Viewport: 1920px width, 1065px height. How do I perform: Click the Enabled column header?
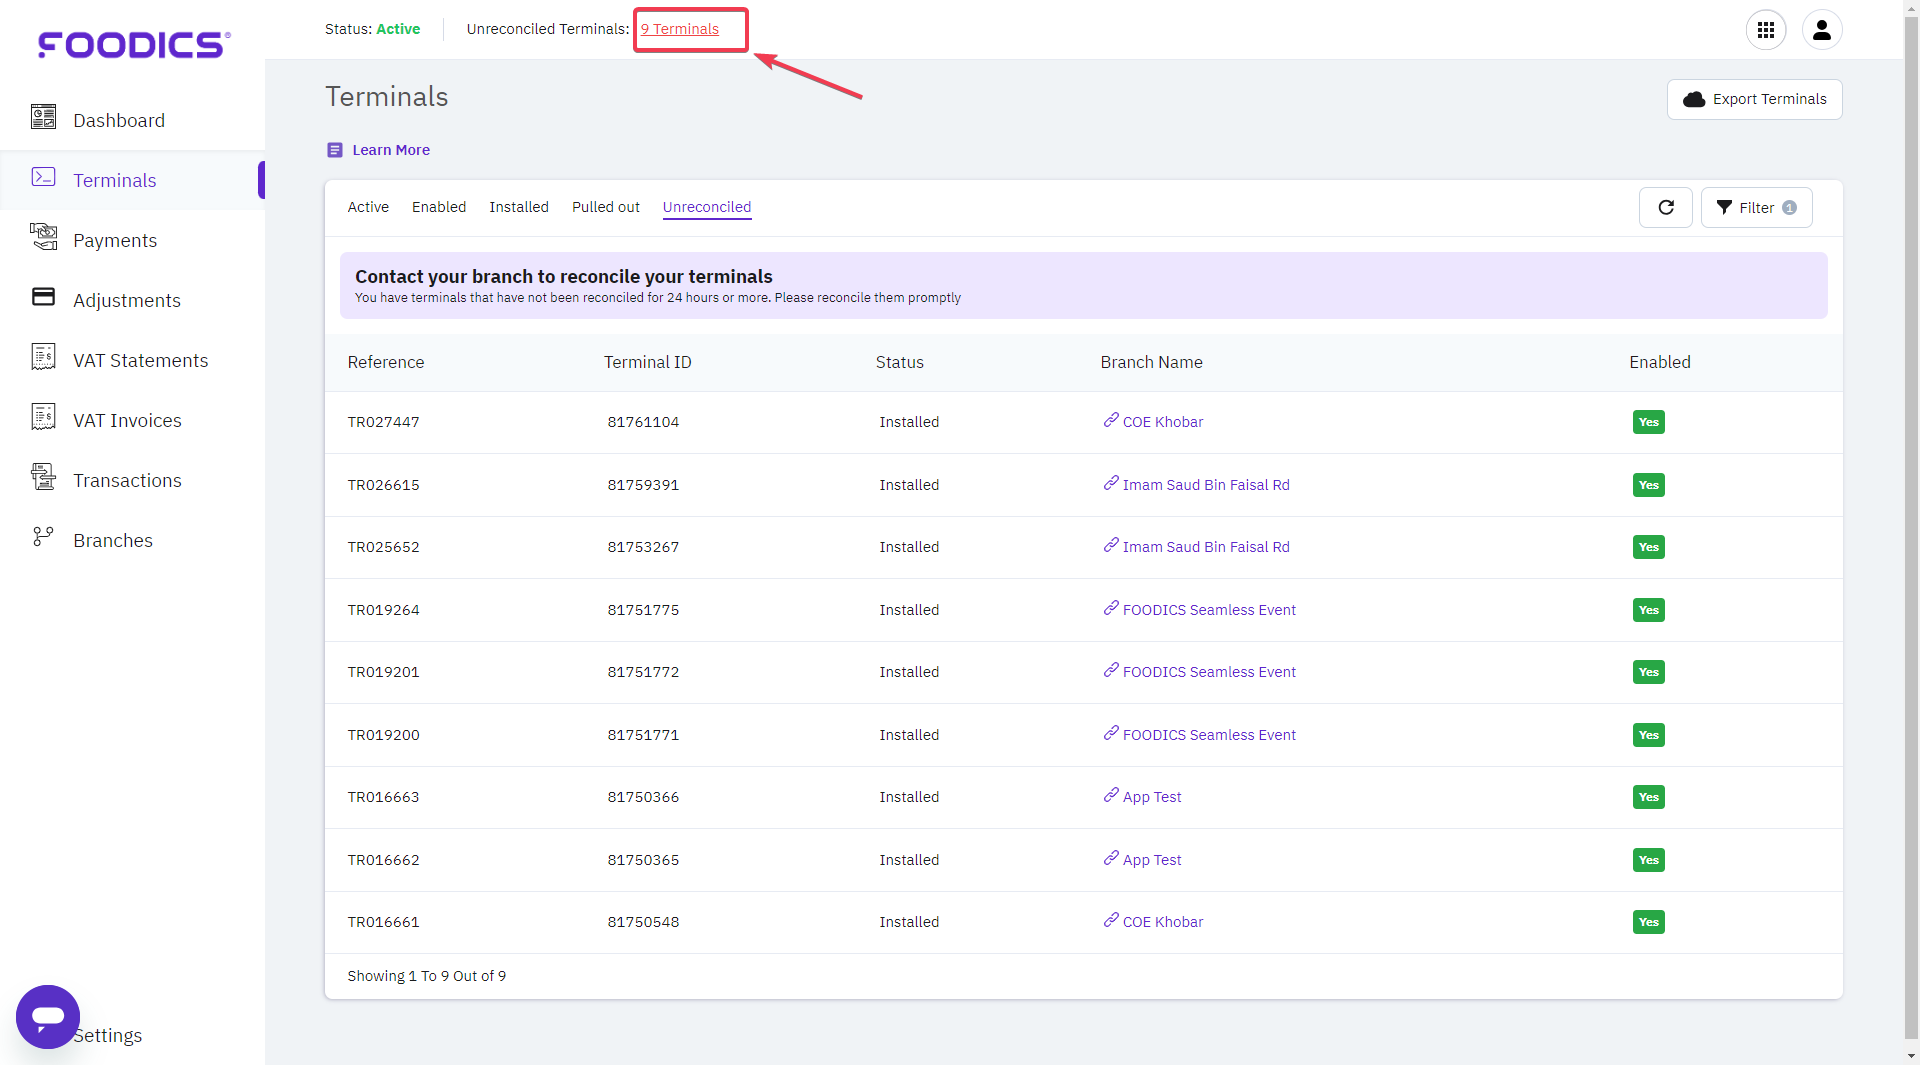(1660, 362)
